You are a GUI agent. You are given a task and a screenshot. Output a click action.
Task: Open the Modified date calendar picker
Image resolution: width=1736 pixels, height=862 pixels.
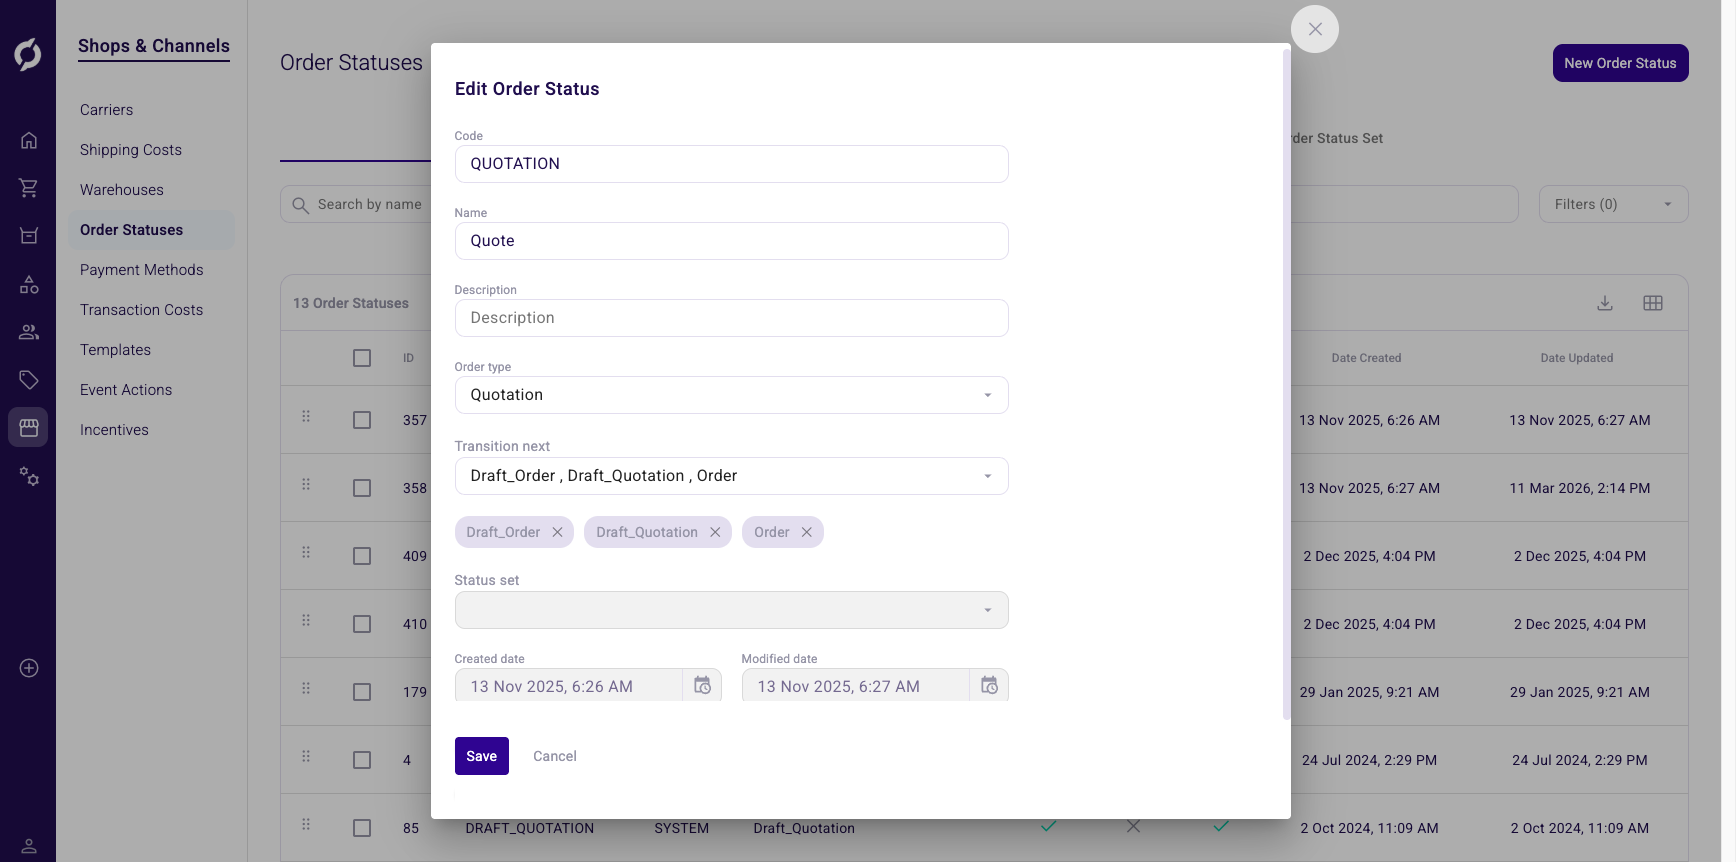tap(989, 686)
